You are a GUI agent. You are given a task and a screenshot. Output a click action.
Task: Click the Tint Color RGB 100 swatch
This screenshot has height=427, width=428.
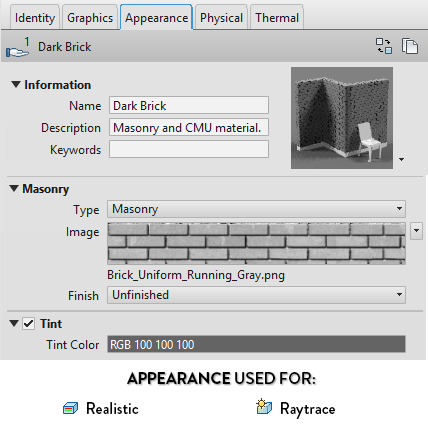[256, 344]
